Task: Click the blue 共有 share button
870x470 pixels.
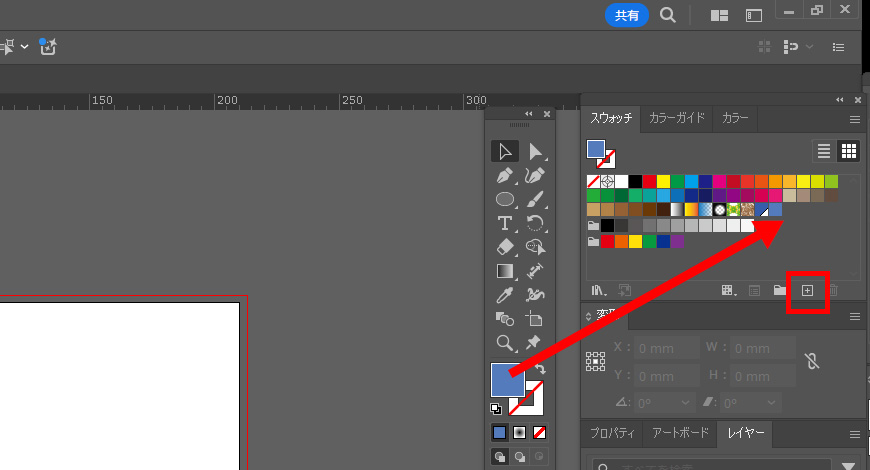Action: pos(627,15)
